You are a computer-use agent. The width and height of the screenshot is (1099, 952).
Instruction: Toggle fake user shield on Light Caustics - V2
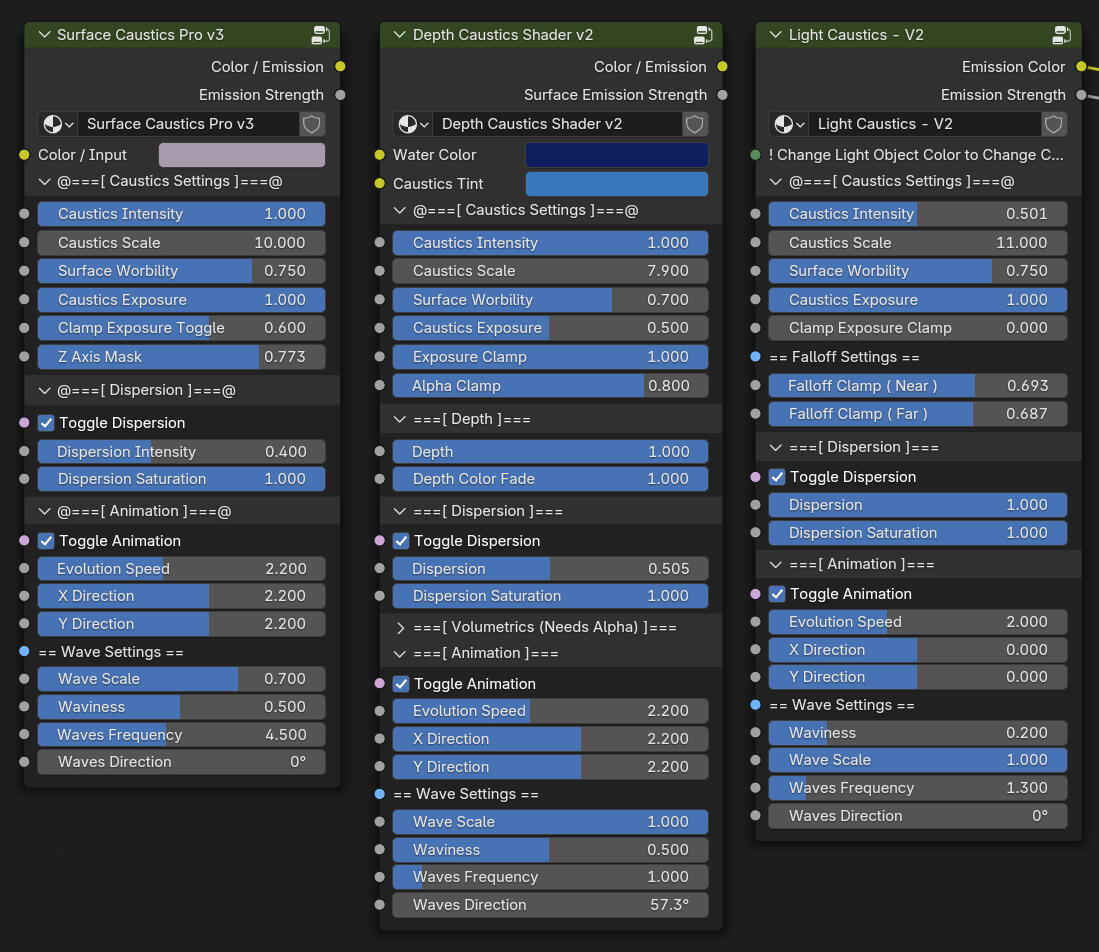click(x=1054, y=124)
